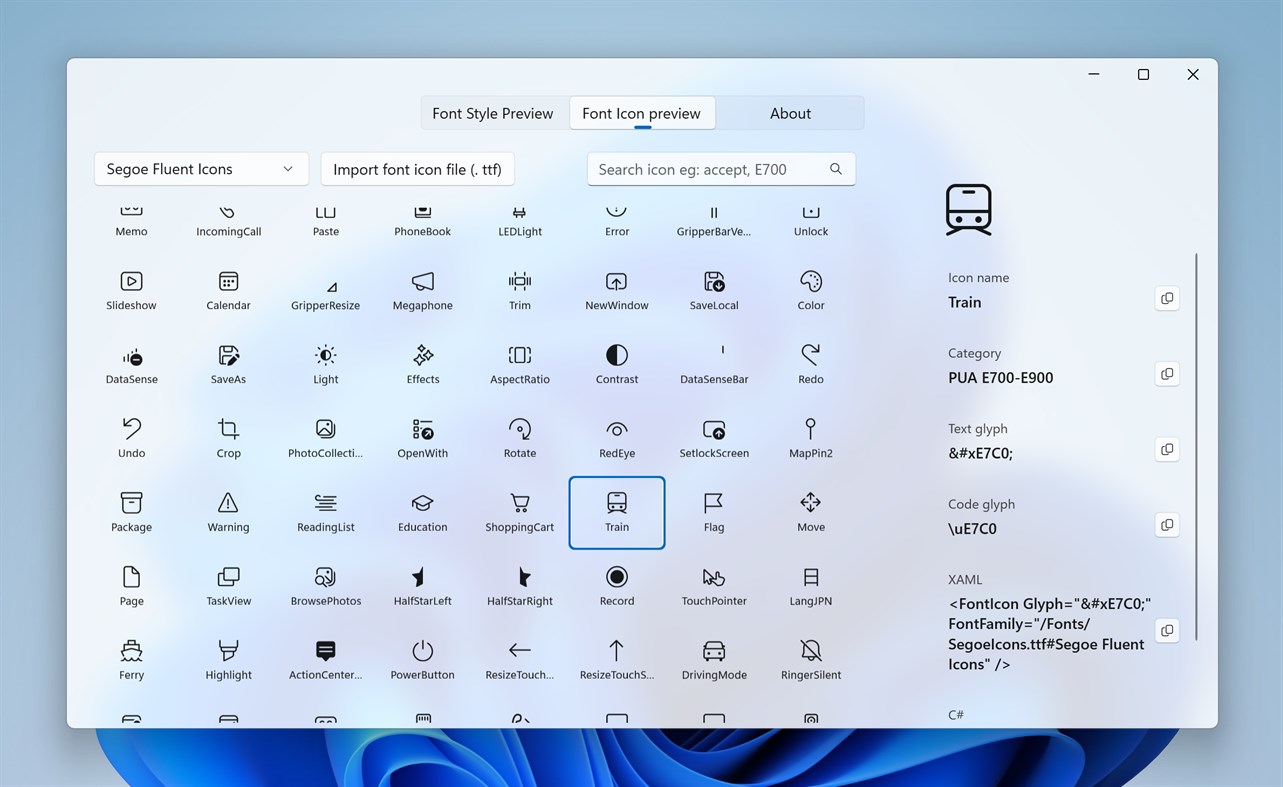The height and width of the screenshot is (787, 1283).
Task: Select the BrowsePhotos icon
Action: [x=325, y=587]
